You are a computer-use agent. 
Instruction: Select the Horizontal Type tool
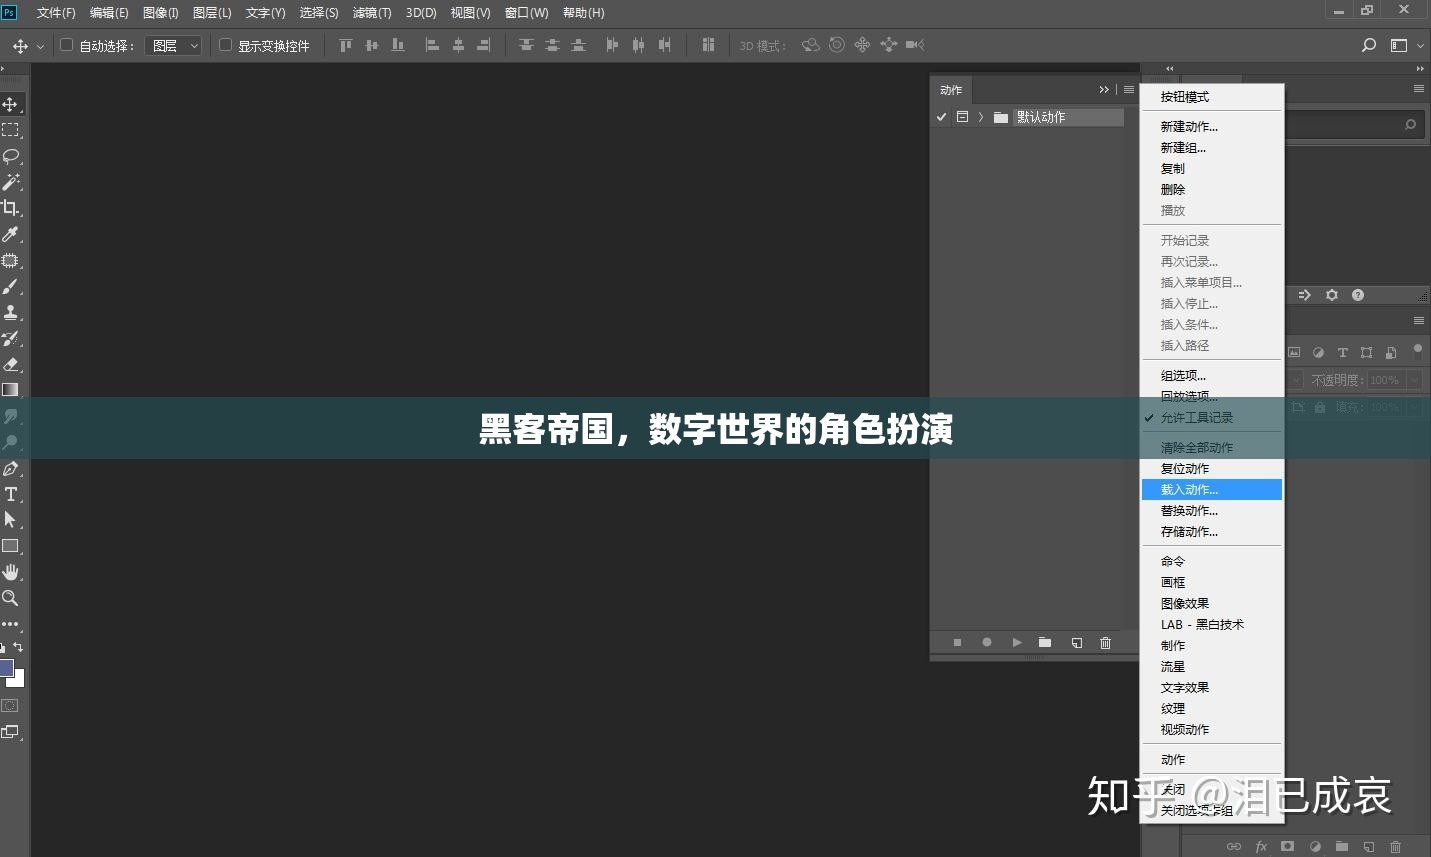10,494
